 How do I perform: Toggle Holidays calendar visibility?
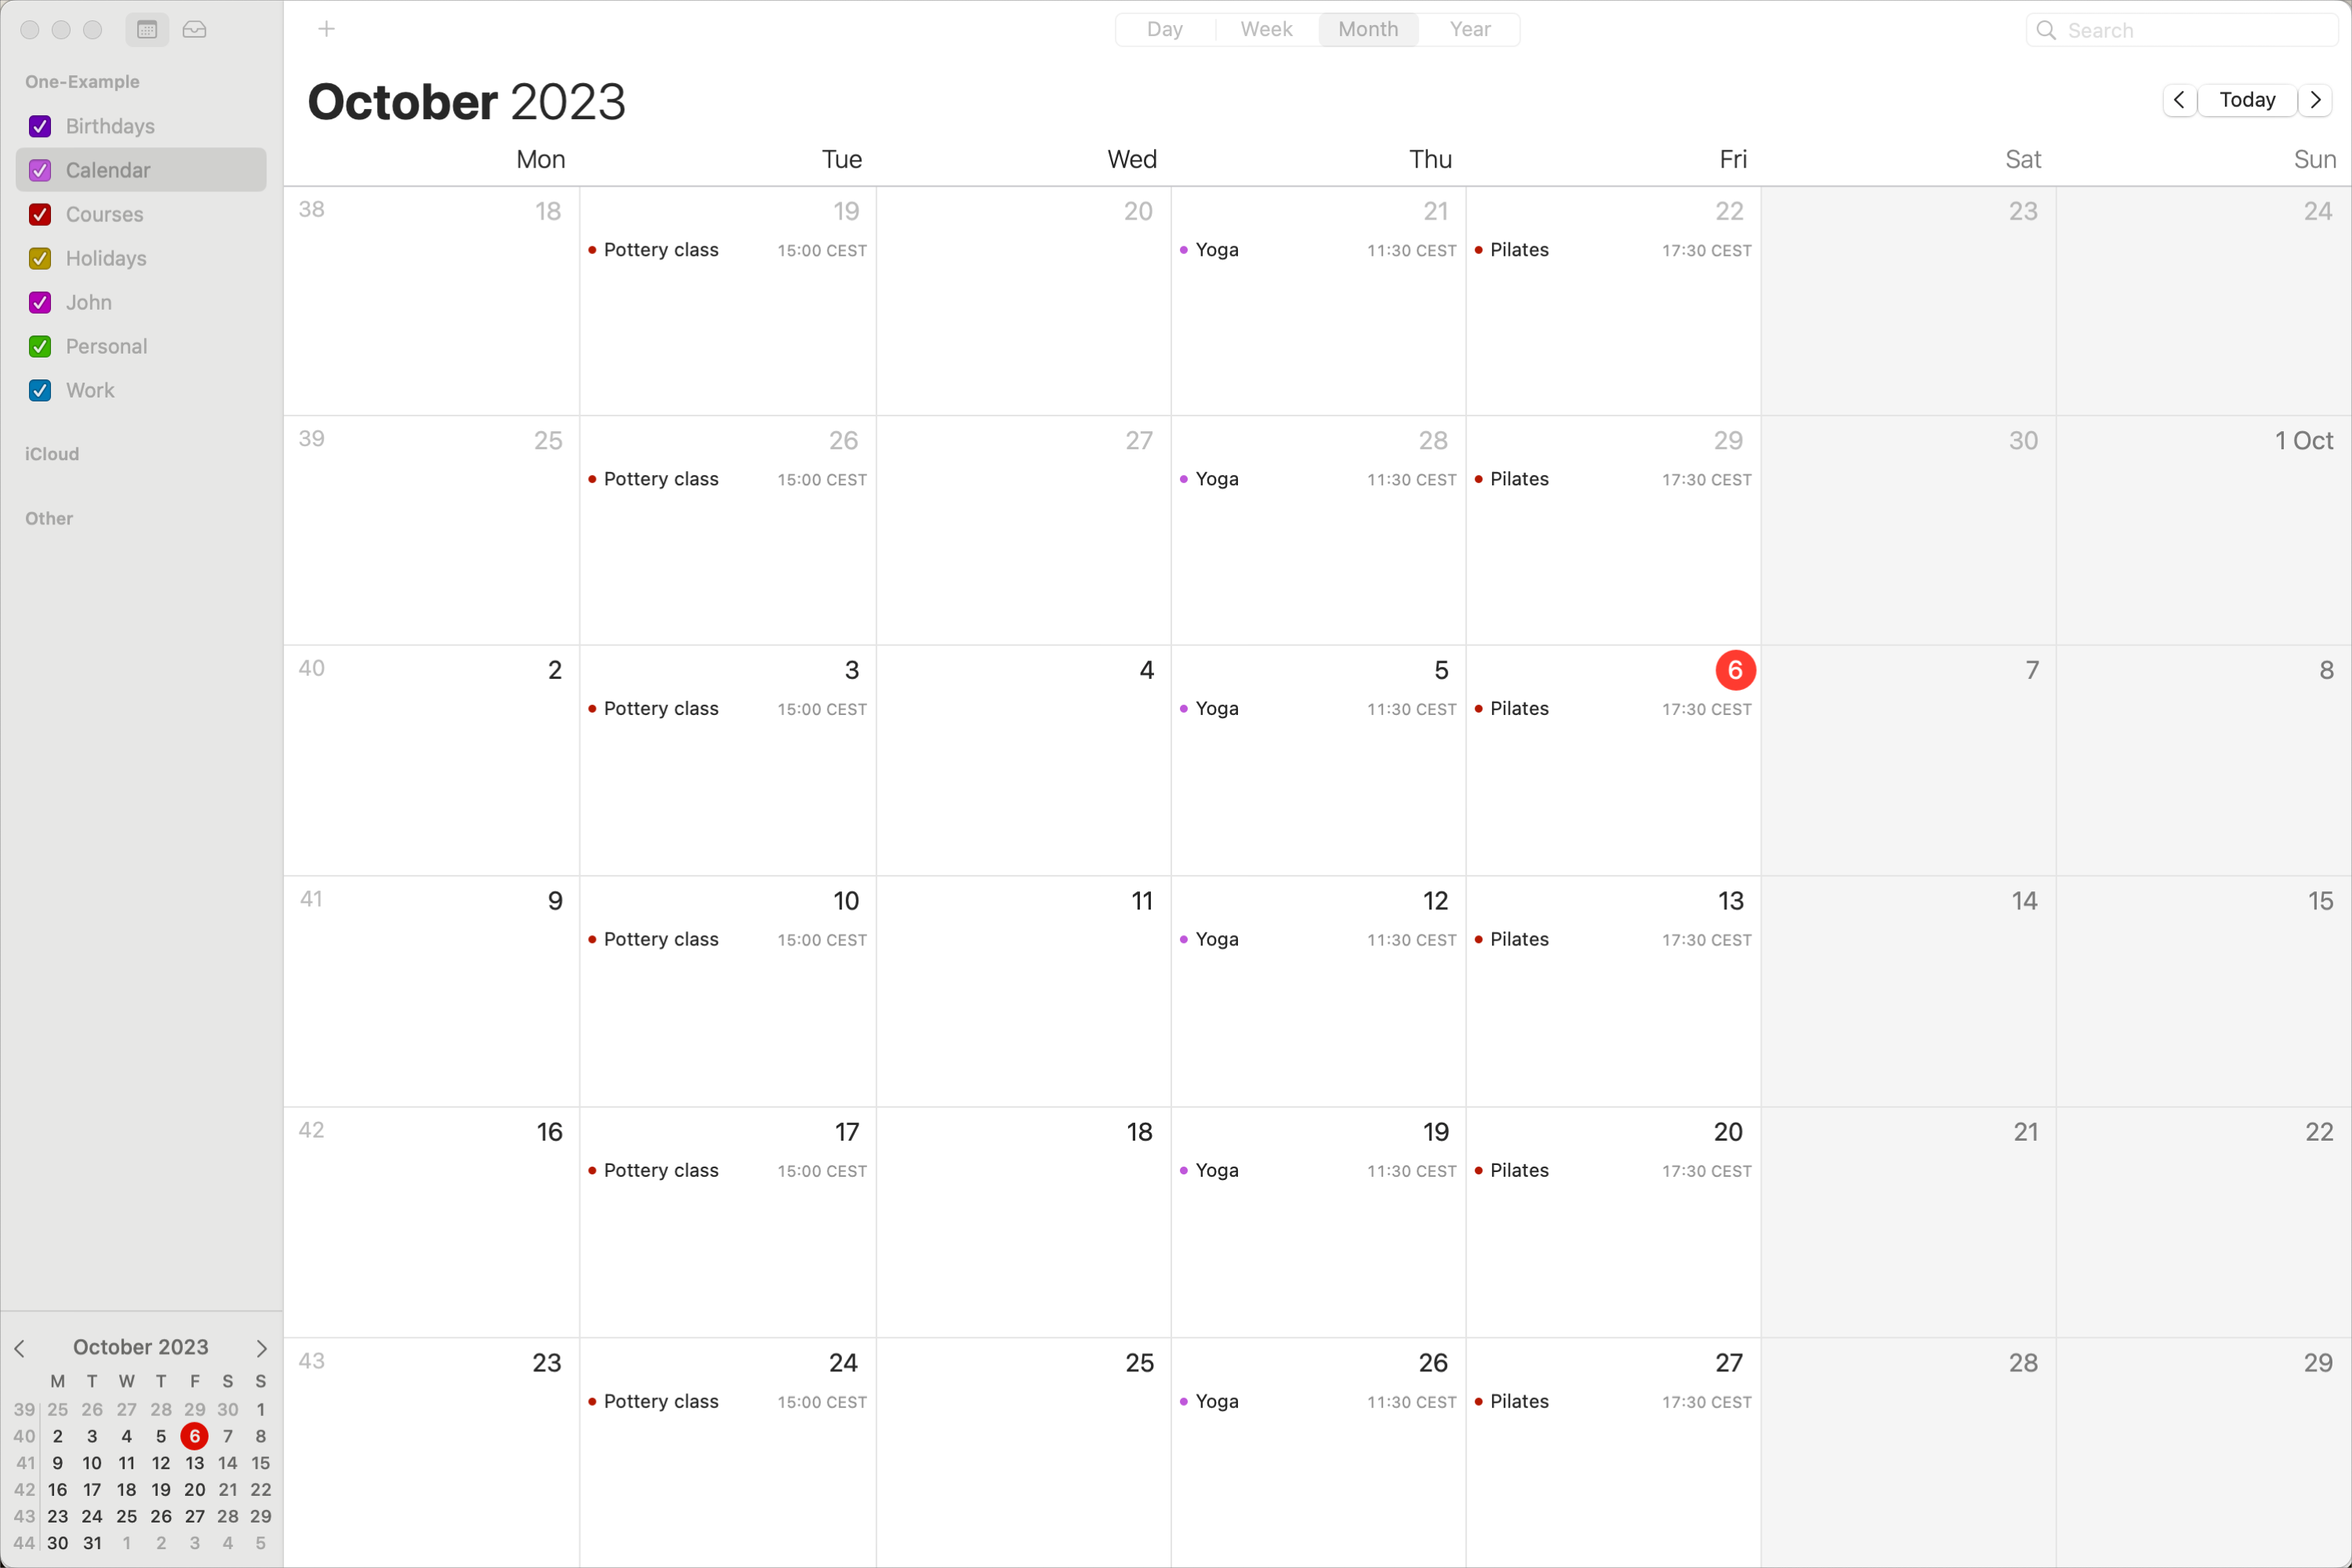click(x=38, y=257)
